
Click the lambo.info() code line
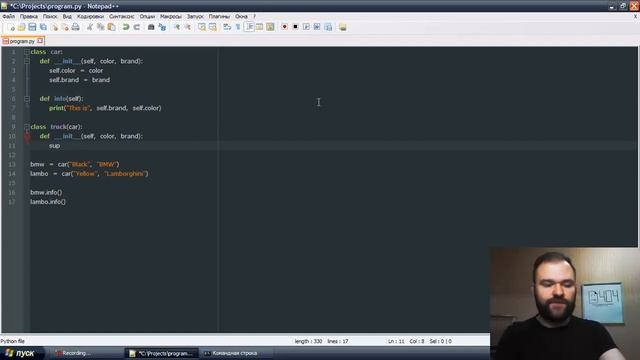[48, 202]
